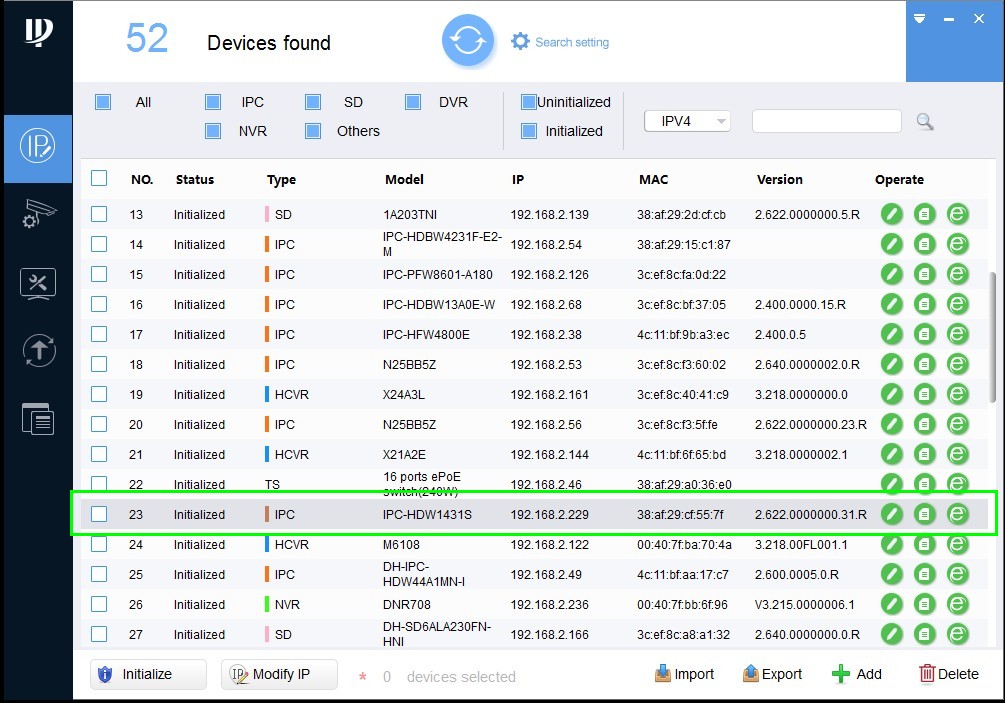
Task: Open camera settings sidebar icon
Action: (38, 214)
